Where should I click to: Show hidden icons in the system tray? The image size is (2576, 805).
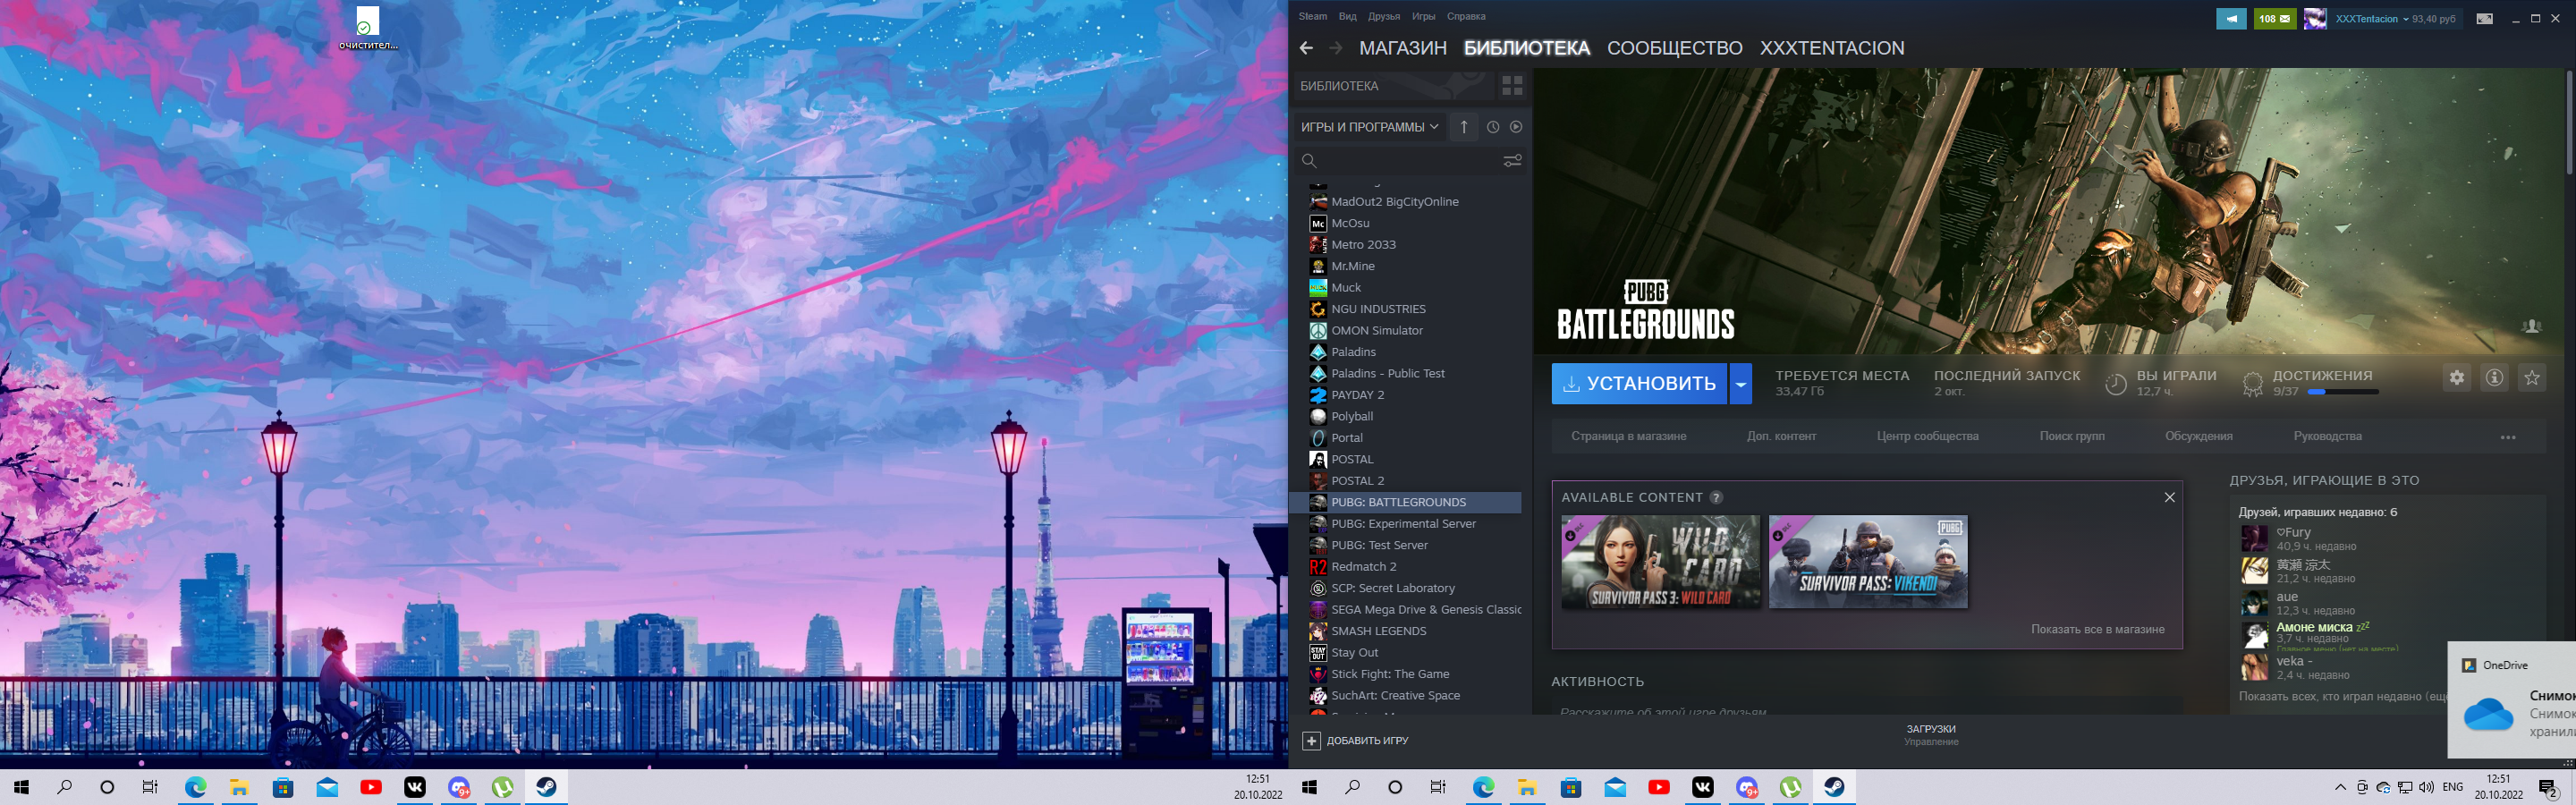coord(2340,787)
